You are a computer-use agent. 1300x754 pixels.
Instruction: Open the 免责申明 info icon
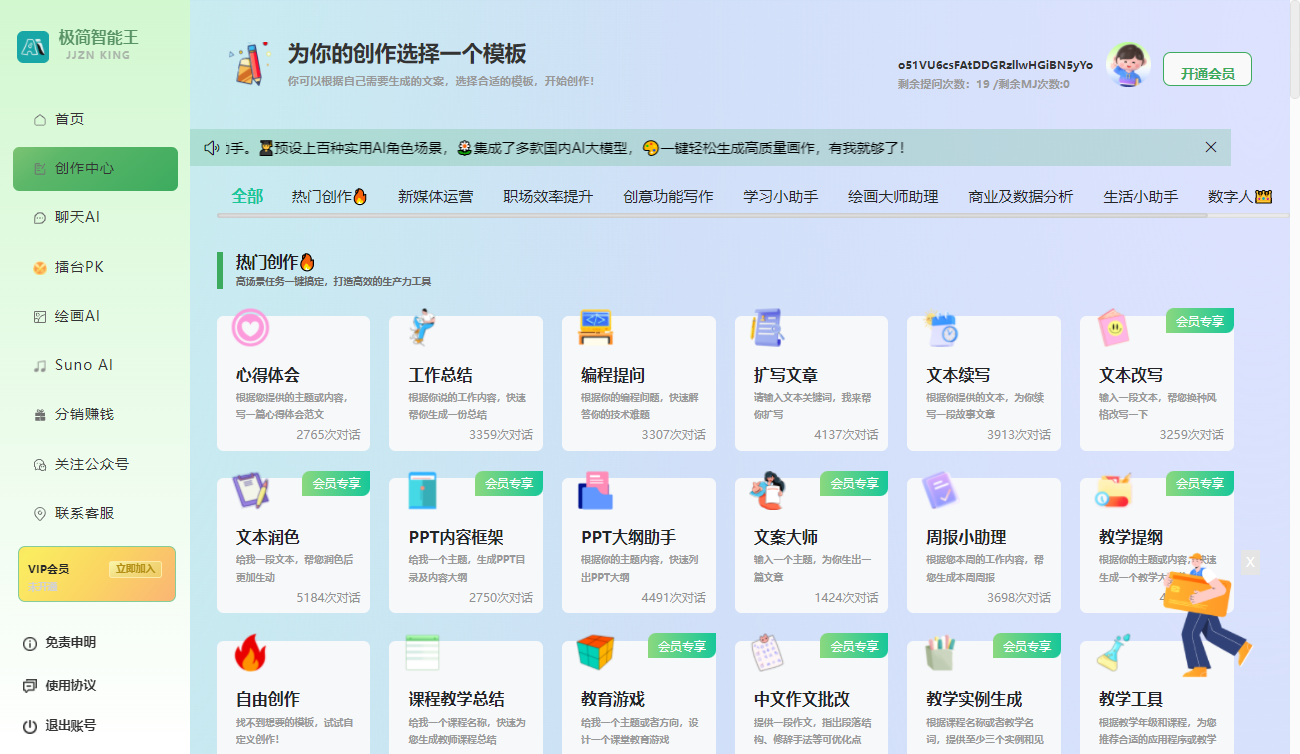click(x=30, y=643)
